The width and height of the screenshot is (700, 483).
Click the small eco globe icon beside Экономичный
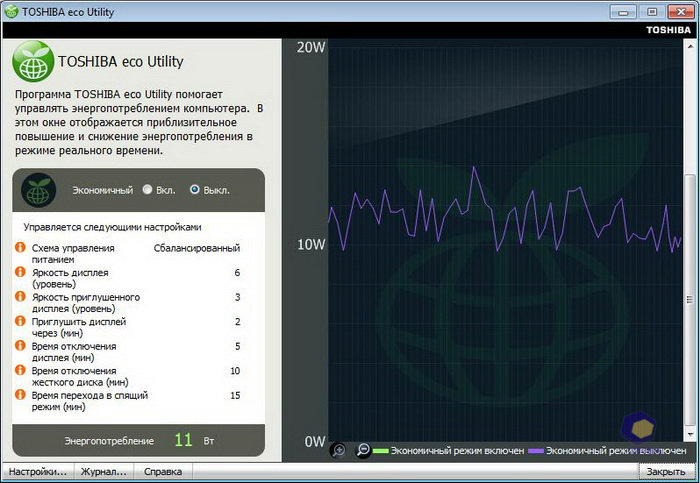pos(40,189)
